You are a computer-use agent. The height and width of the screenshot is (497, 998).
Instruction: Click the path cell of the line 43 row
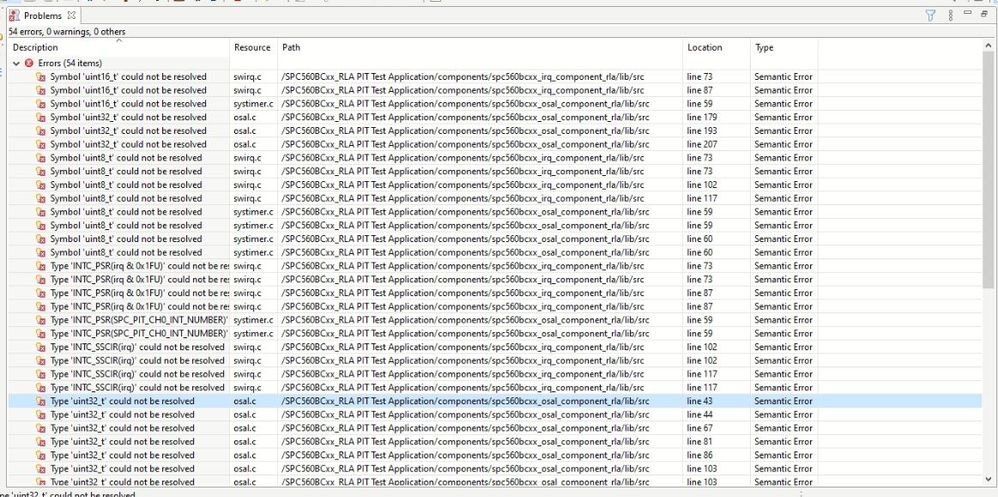point(480,401)
